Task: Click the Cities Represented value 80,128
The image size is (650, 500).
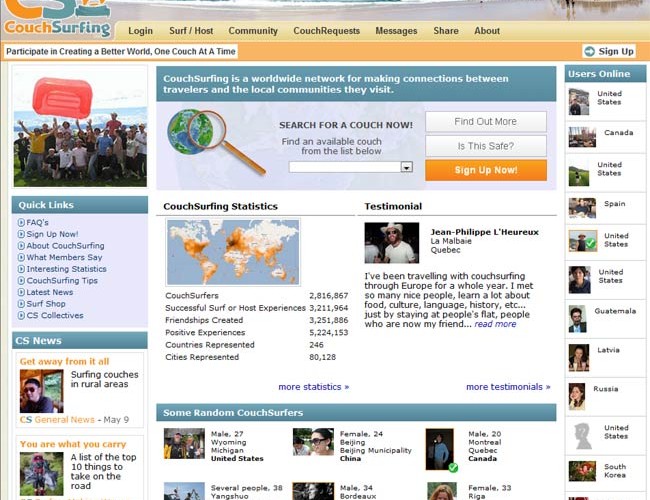Action: [323, 357]
